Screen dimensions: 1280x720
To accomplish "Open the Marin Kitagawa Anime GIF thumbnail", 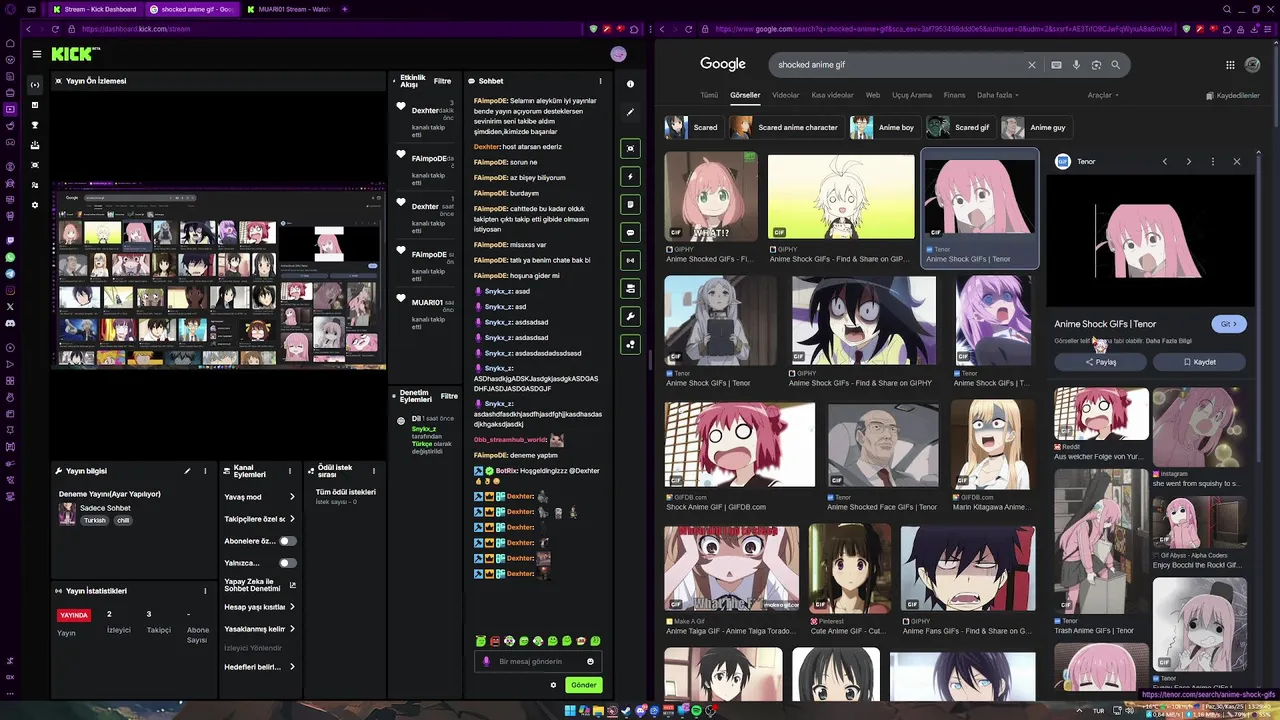I will [993, 444].
